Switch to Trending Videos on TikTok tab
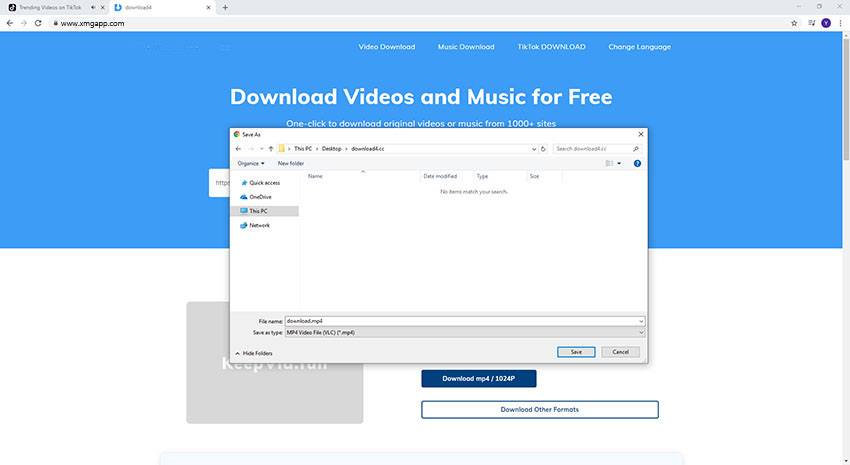This screenshot has width=850, height=465. pos(50,8)
